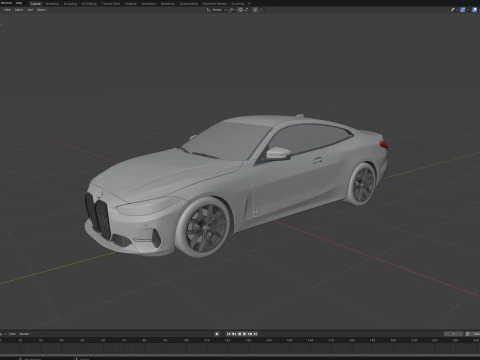
Task: Open the Help menu
Action: click(x=19, y=3)
